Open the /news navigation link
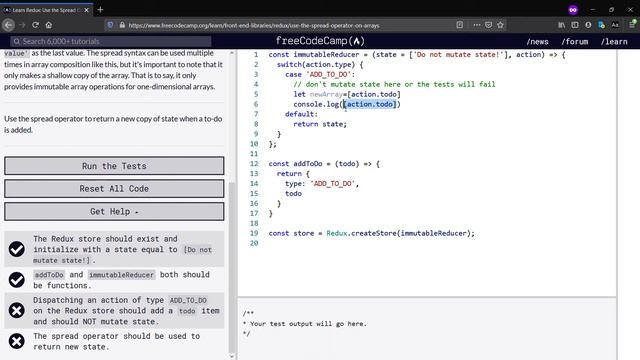Image resolution: width=640 pixels, height=360 pixels. [x=537, y=42]
